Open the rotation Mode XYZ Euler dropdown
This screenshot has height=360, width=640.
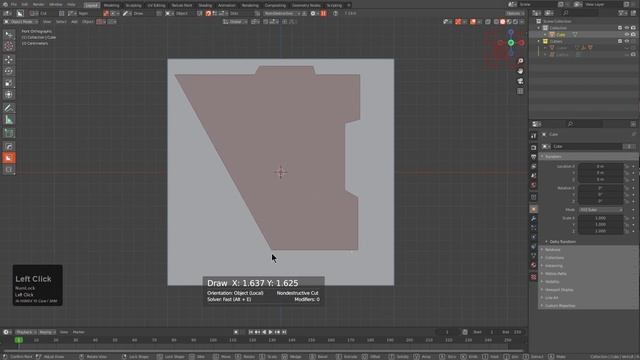600,210
